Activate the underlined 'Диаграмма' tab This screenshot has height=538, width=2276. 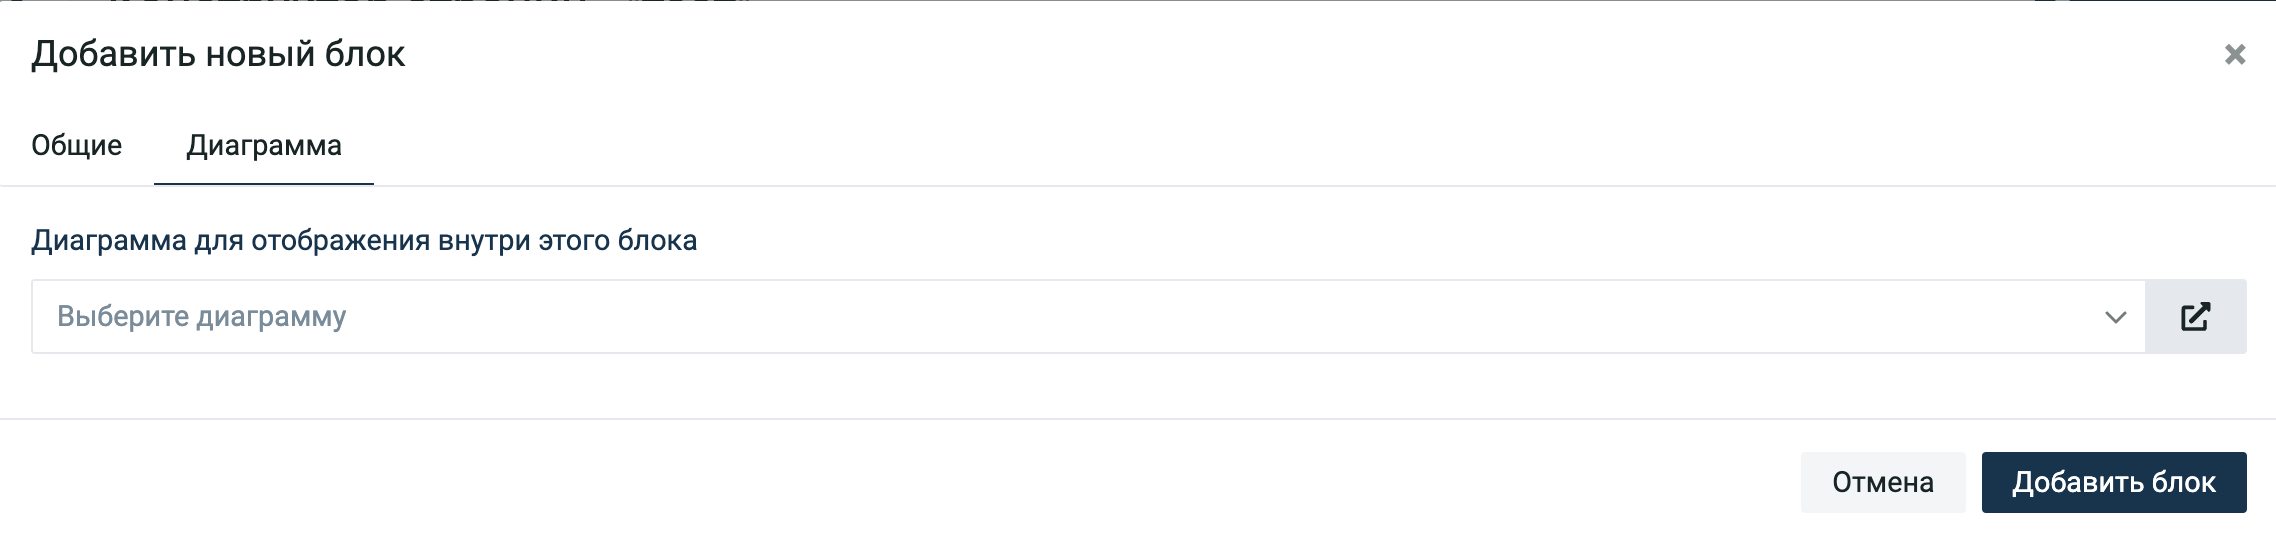click(264, 146)
